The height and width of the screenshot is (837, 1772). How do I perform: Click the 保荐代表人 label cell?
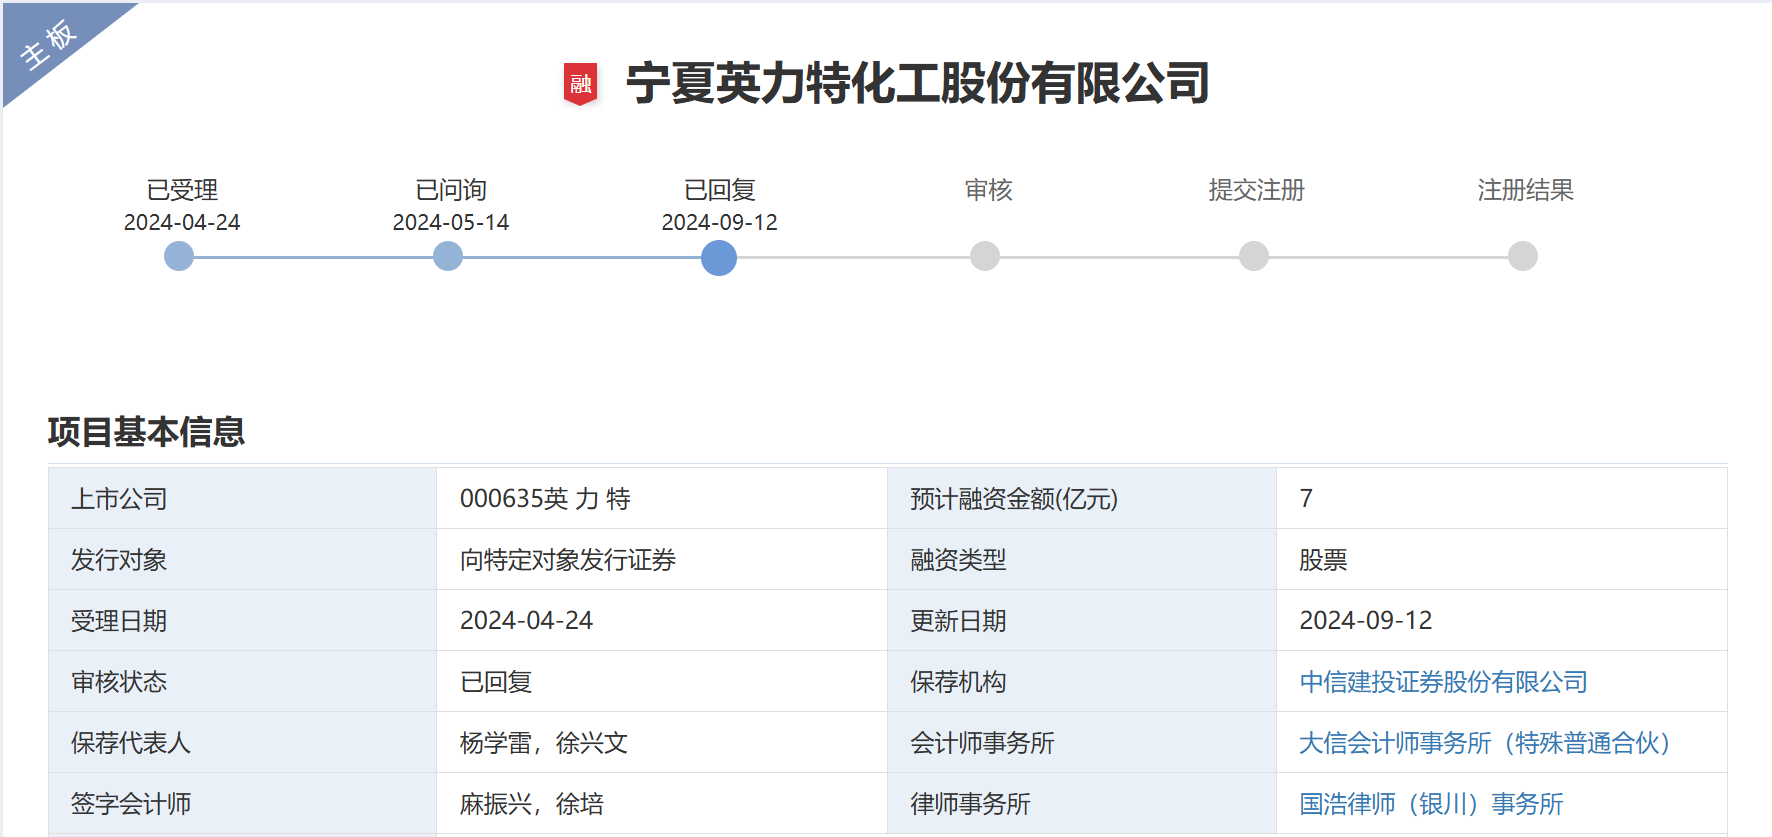tap(243, 742)
